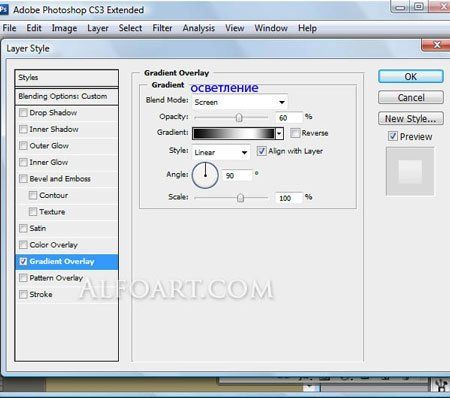This screenshot has width=450, height=398.
Task: Click the New Style... button
Action: click(411, 118)
